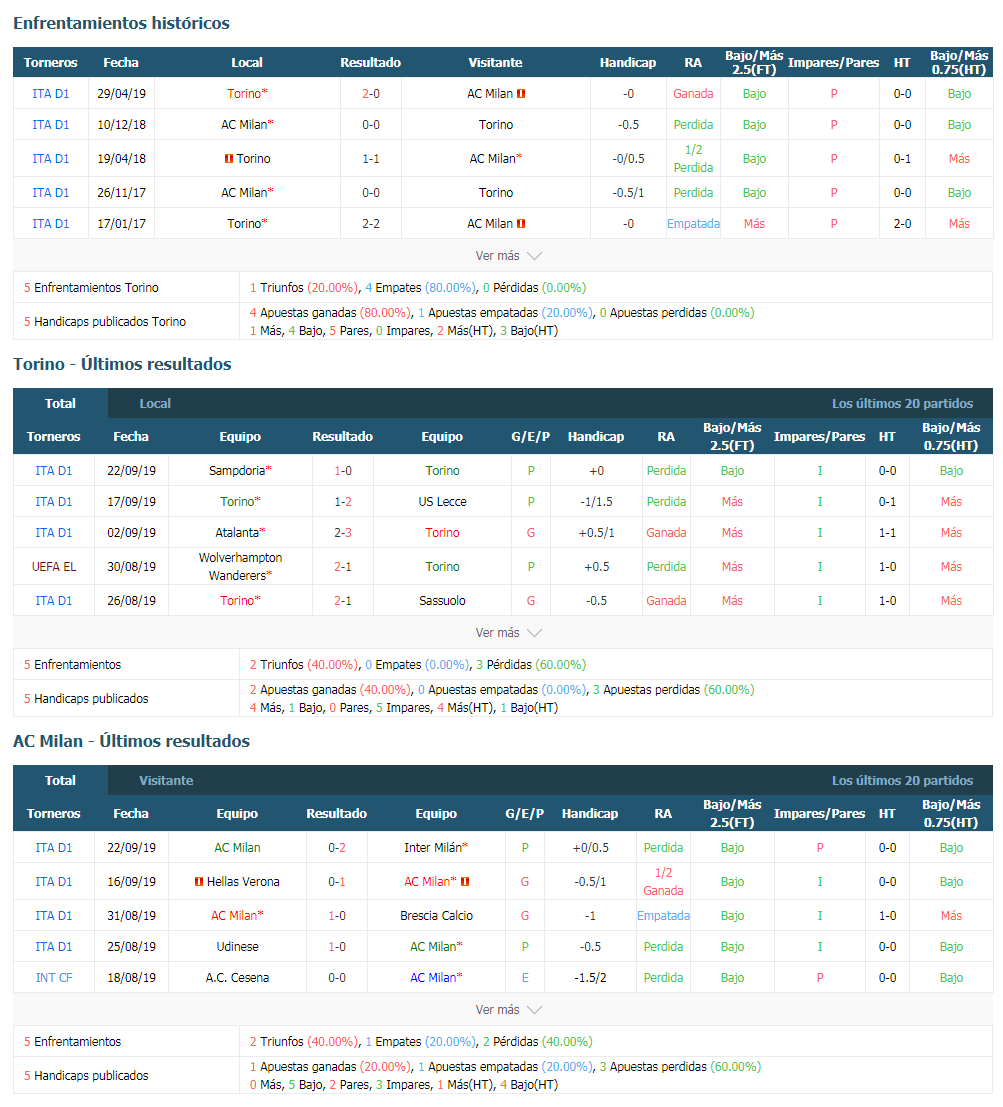Screen dimensions: 1003x1107
Task: Click '5 Handicaps publicados Torino' summary label
Action: (104, 321)
